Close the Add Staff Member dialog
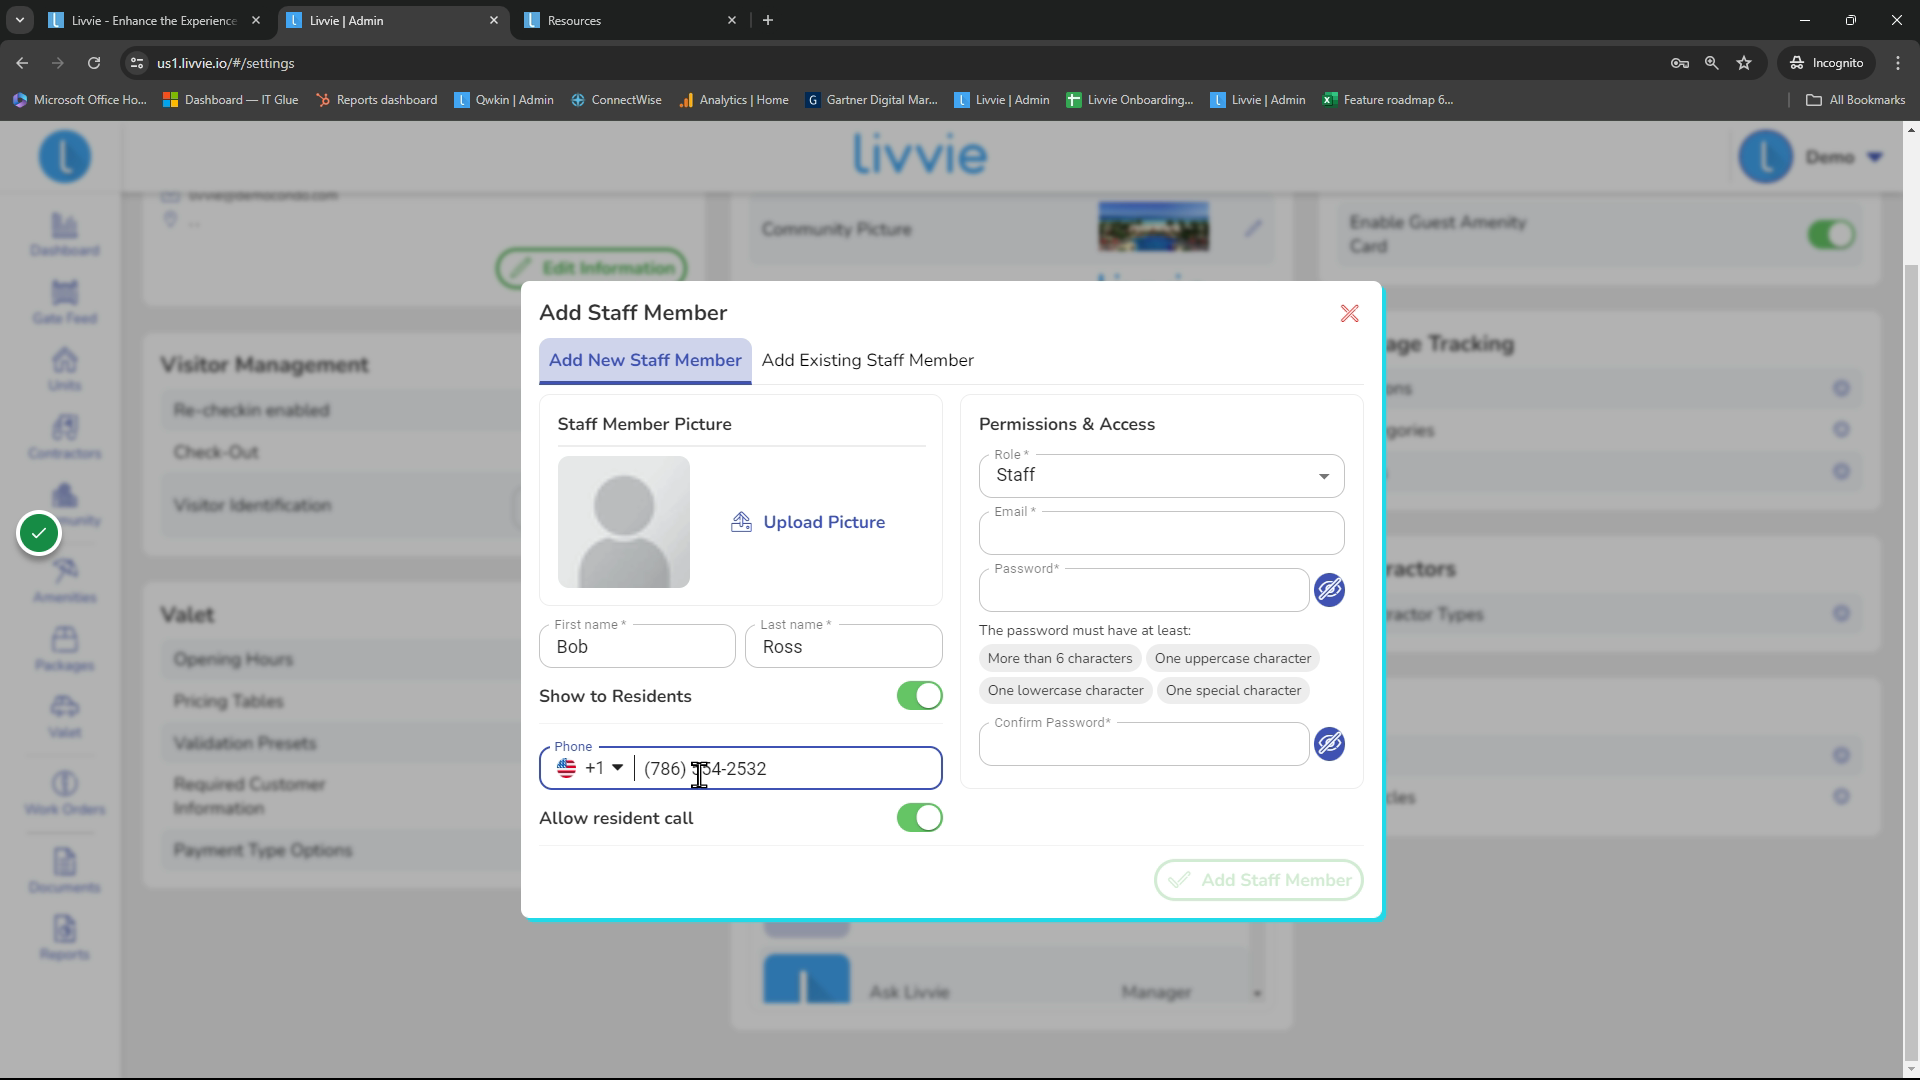The width and height of the screenshot is (1920, 1080). [1349, 314]
